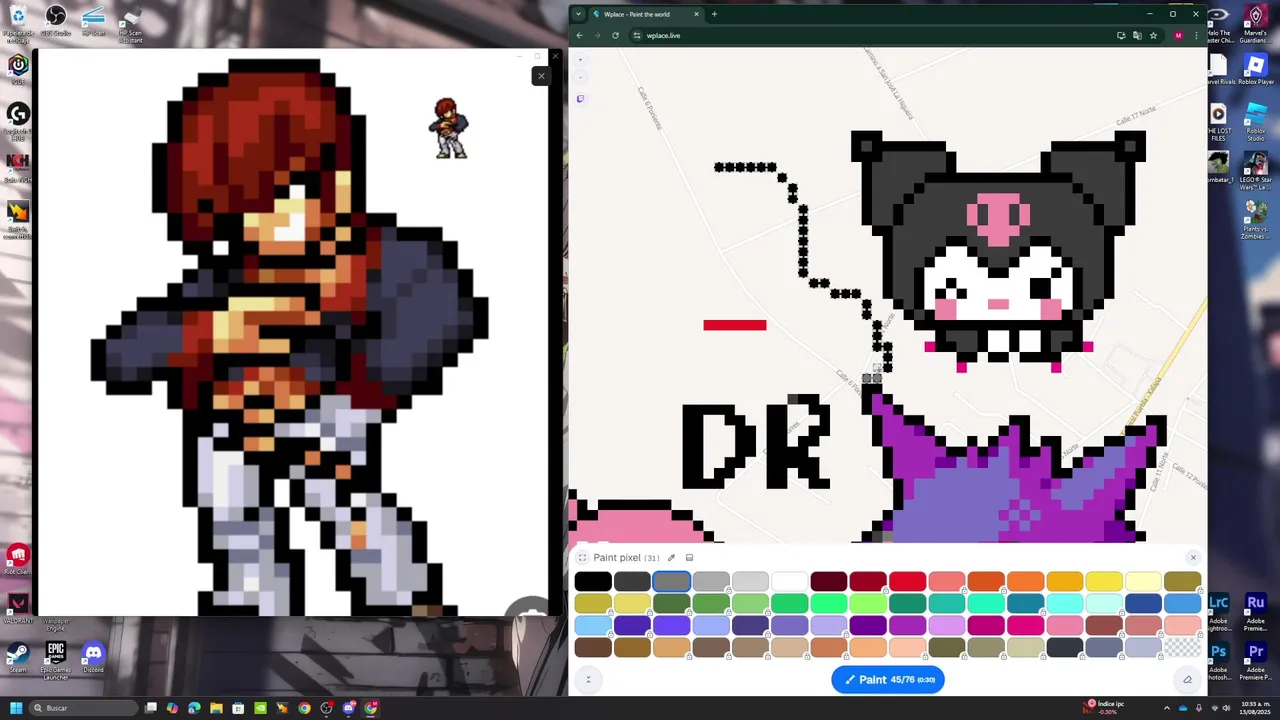Click the Buscar taskbar search box

pyautogui.click(x=84, y=708)
